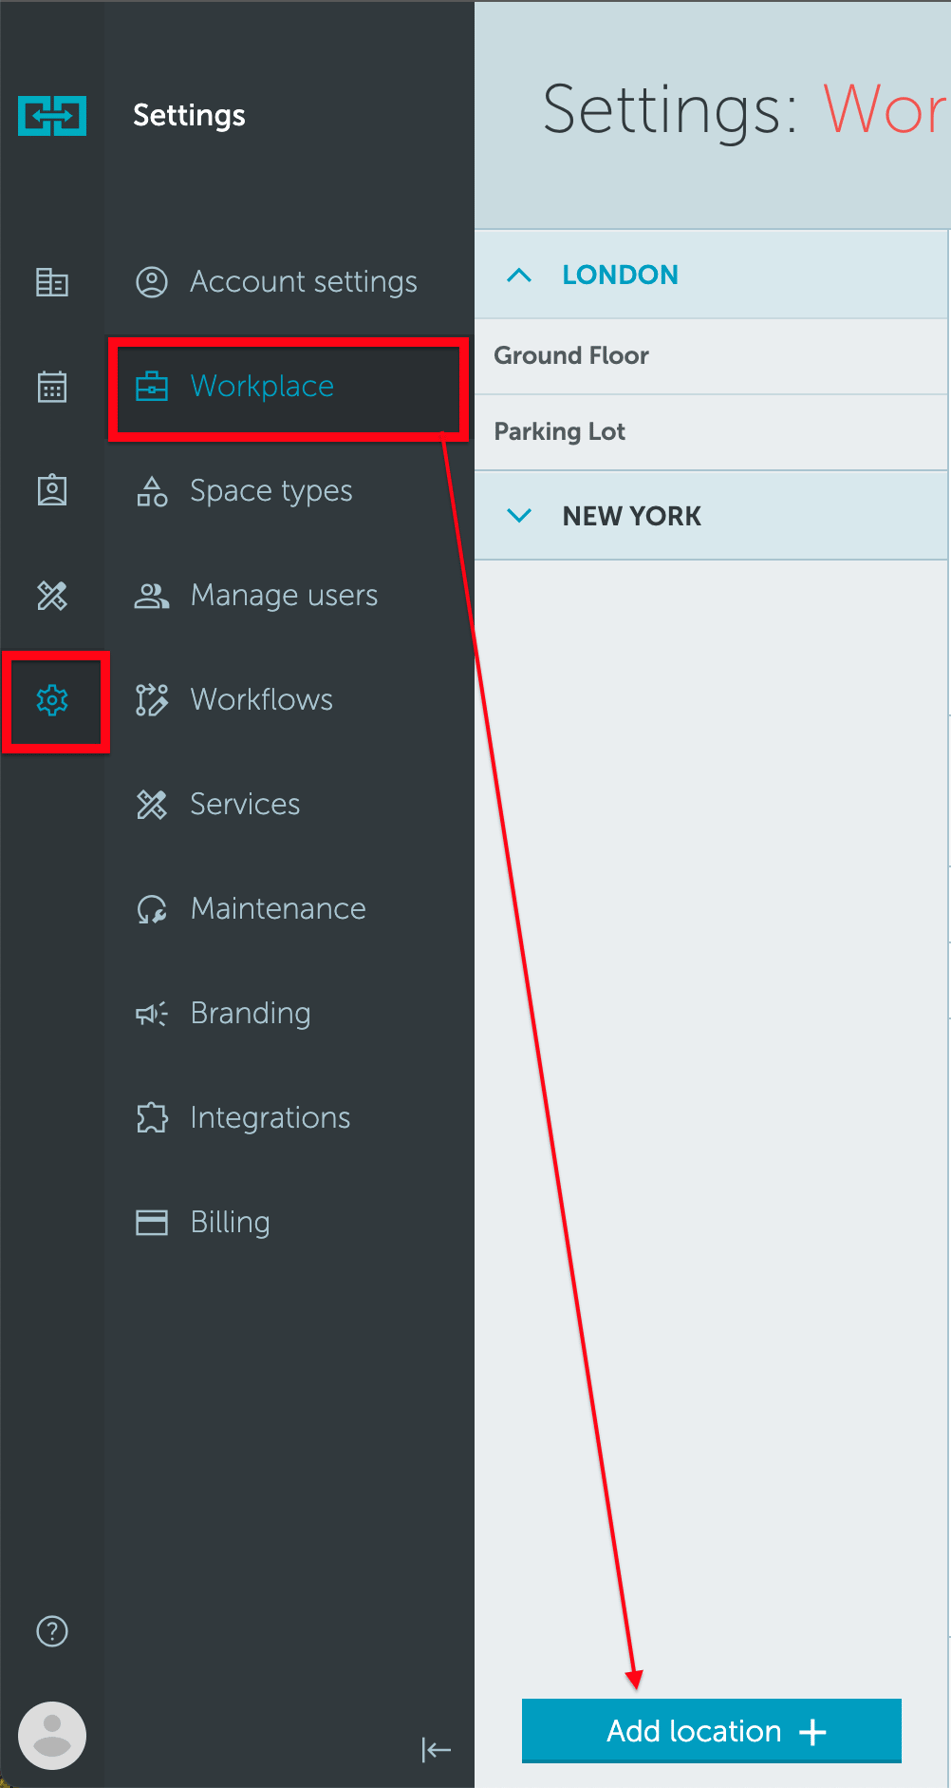Select Manage users in the settings menu

pos(284,595)
